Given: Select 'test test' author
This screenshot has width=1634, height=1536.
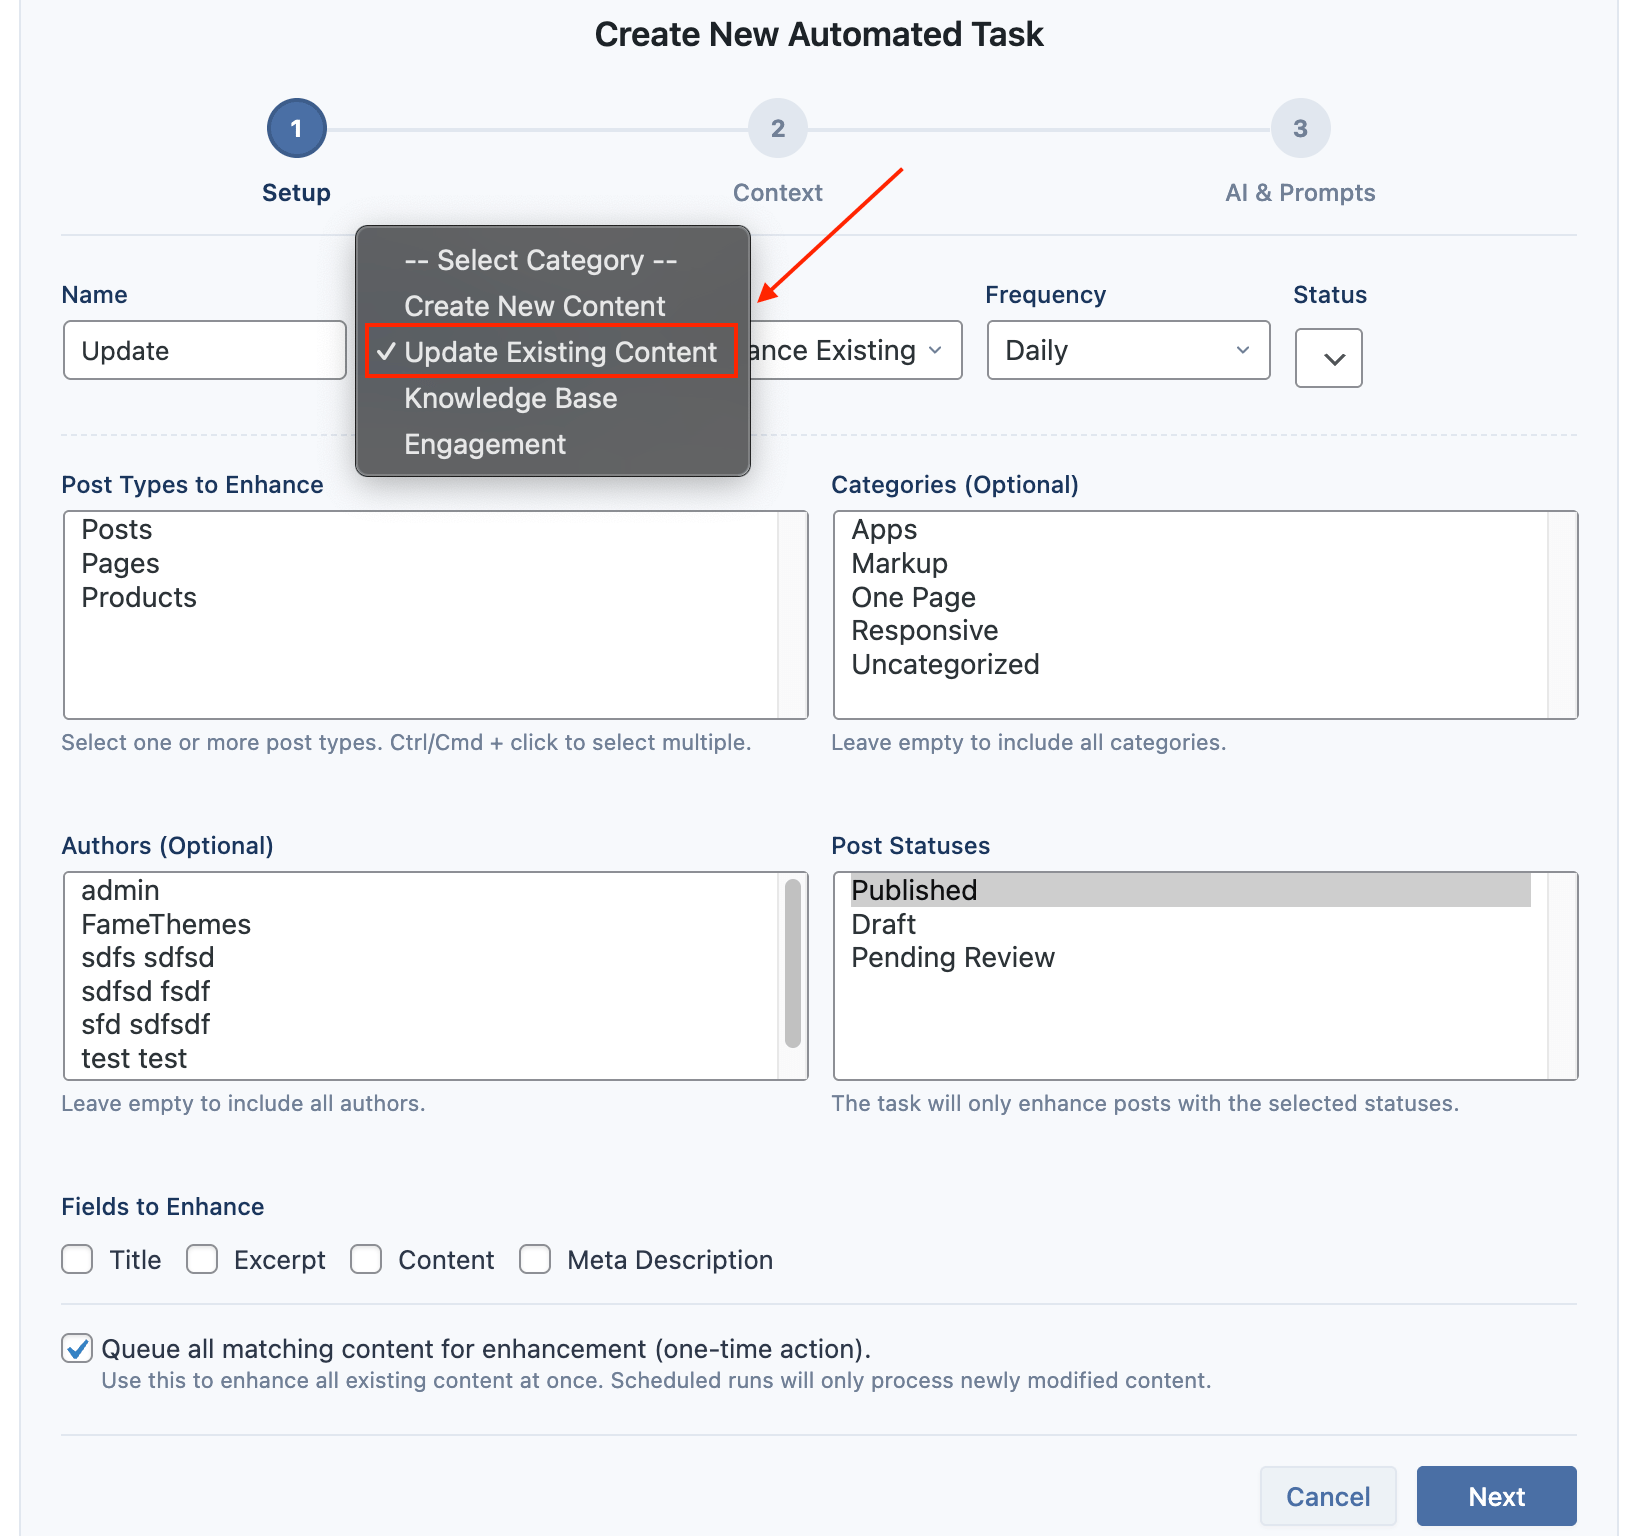Looking at the screenshot, I should [x=421, y=1058].
